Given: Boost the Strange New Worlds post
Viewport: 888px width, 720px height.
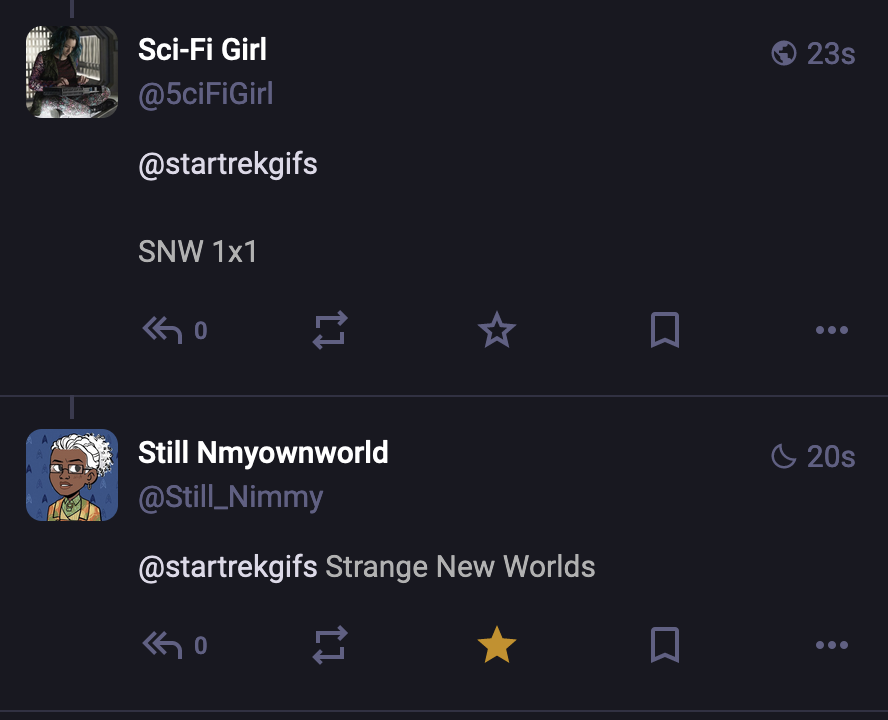Looking at the screenshot, I should pos(330,645).
